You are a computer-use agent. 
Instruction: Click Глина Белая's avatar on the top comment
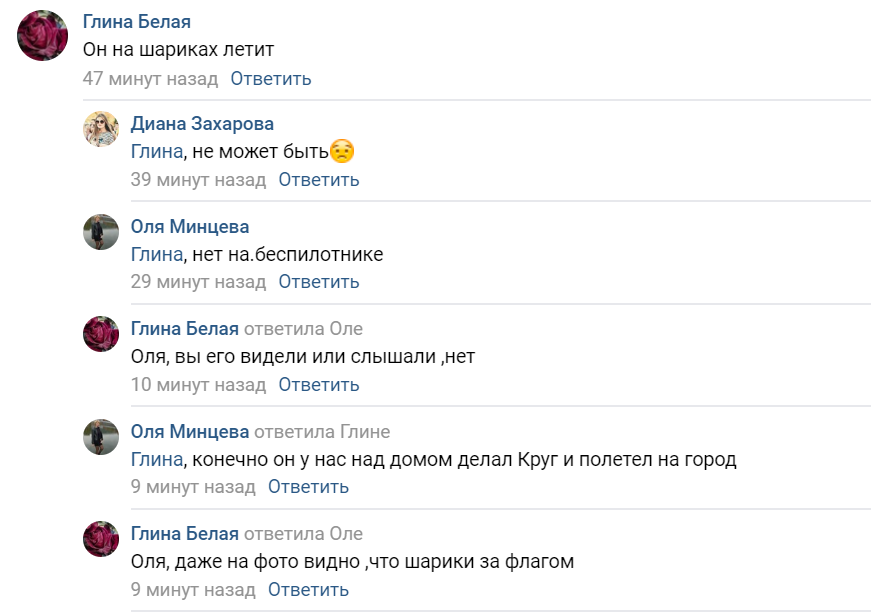[x=43, y=36]
